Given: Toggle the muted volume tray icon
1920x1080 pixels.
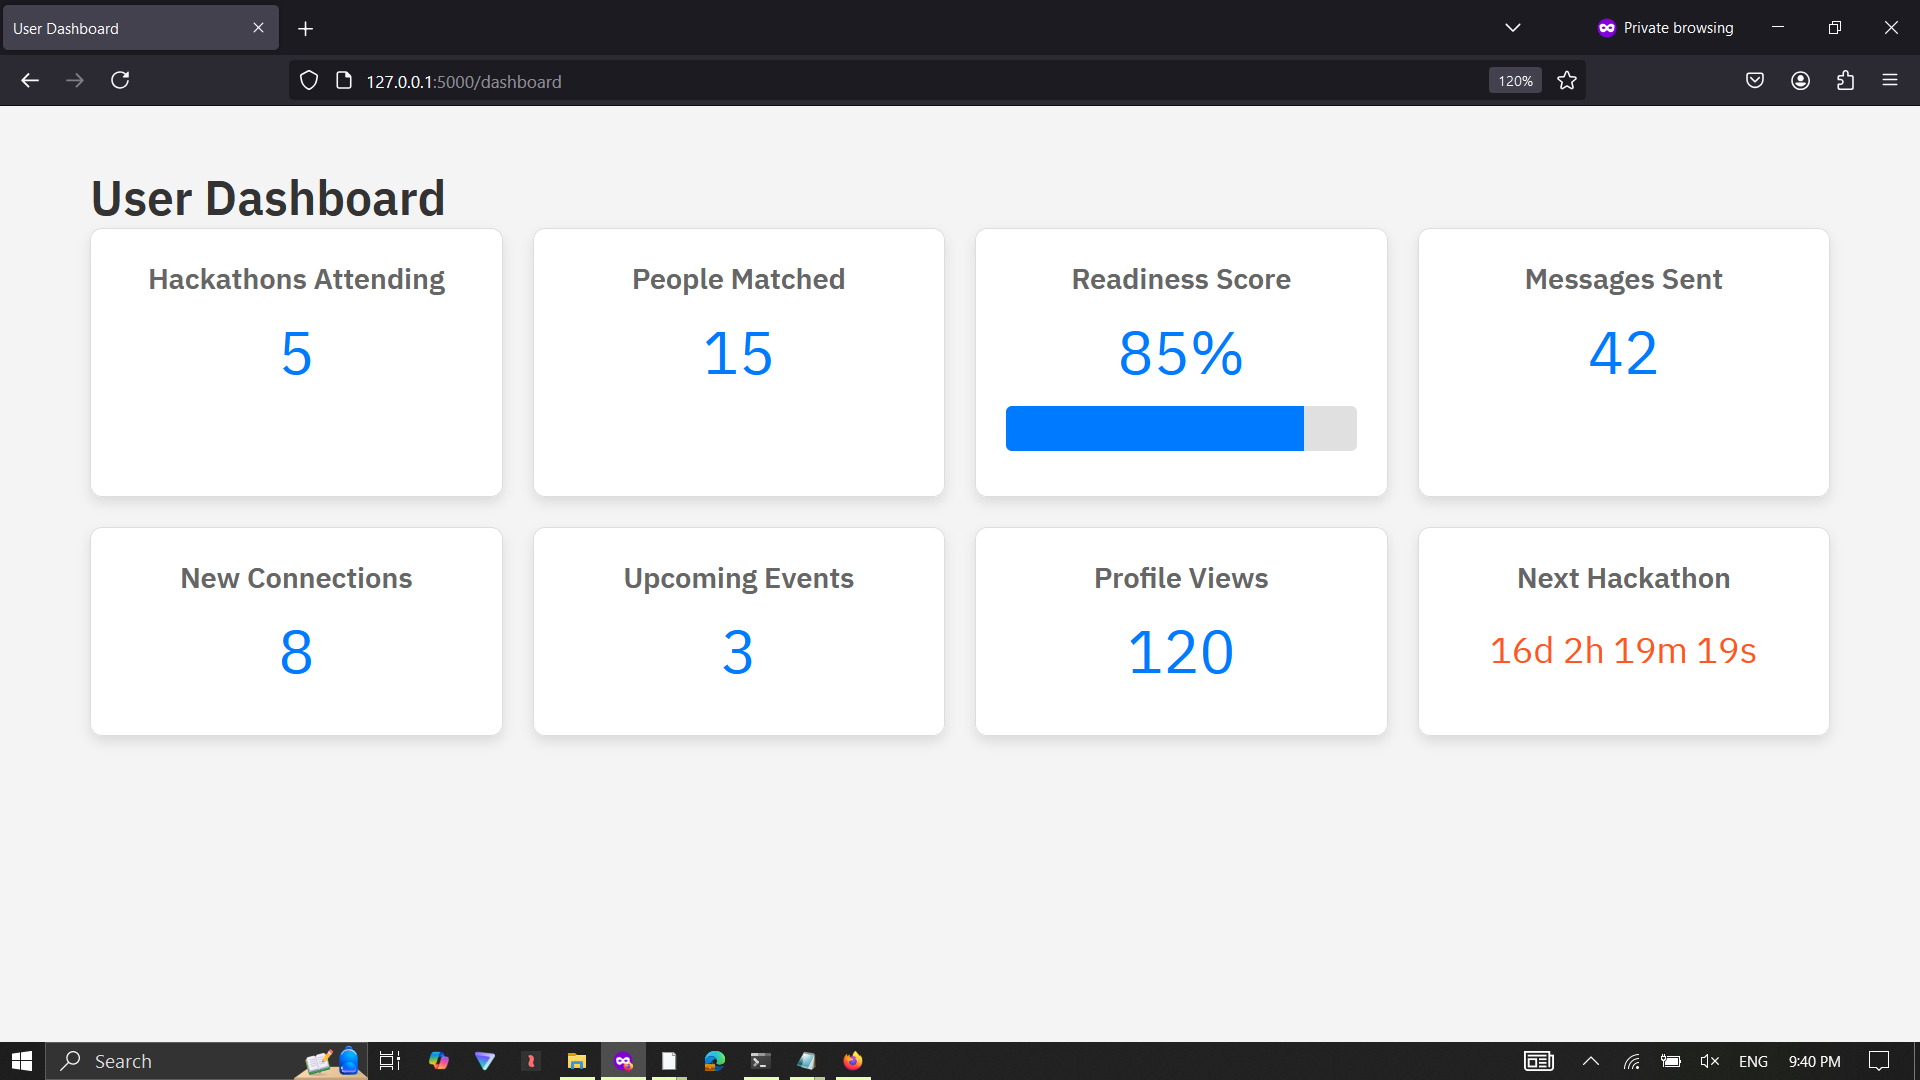Looking at the screenshot, I should point(1710,1061).
